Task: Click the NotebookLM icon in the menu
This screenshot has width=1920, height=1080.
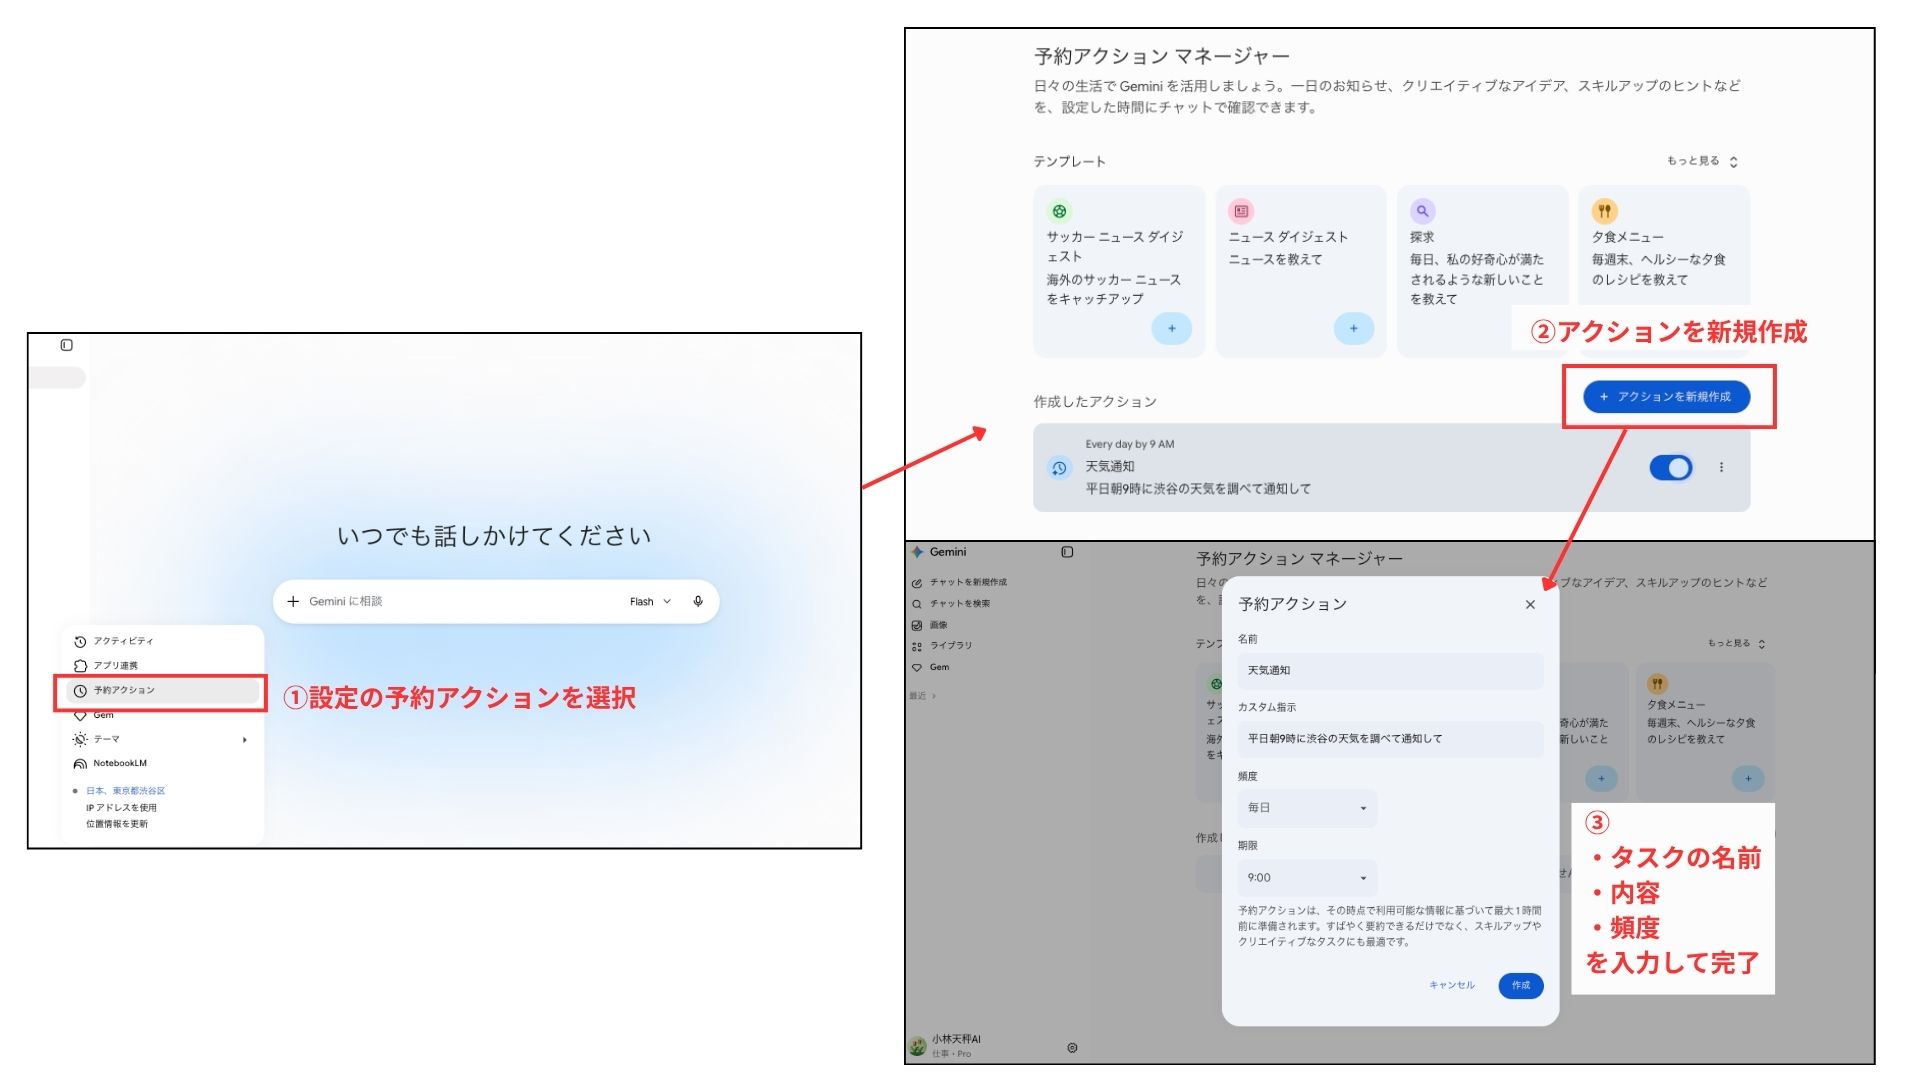Action: pyautogui.click(x=80, y=764)
